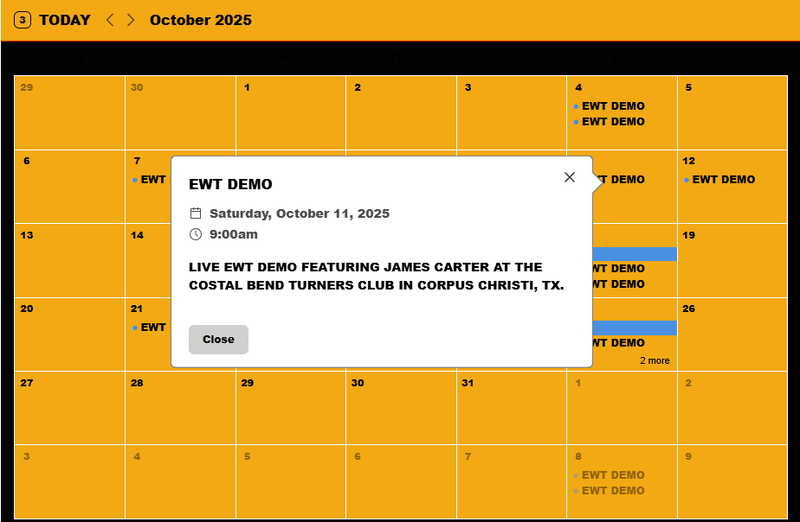The image size is (800, 522).
Task: Expand the "2 more" events link
Action: (655, 360)
